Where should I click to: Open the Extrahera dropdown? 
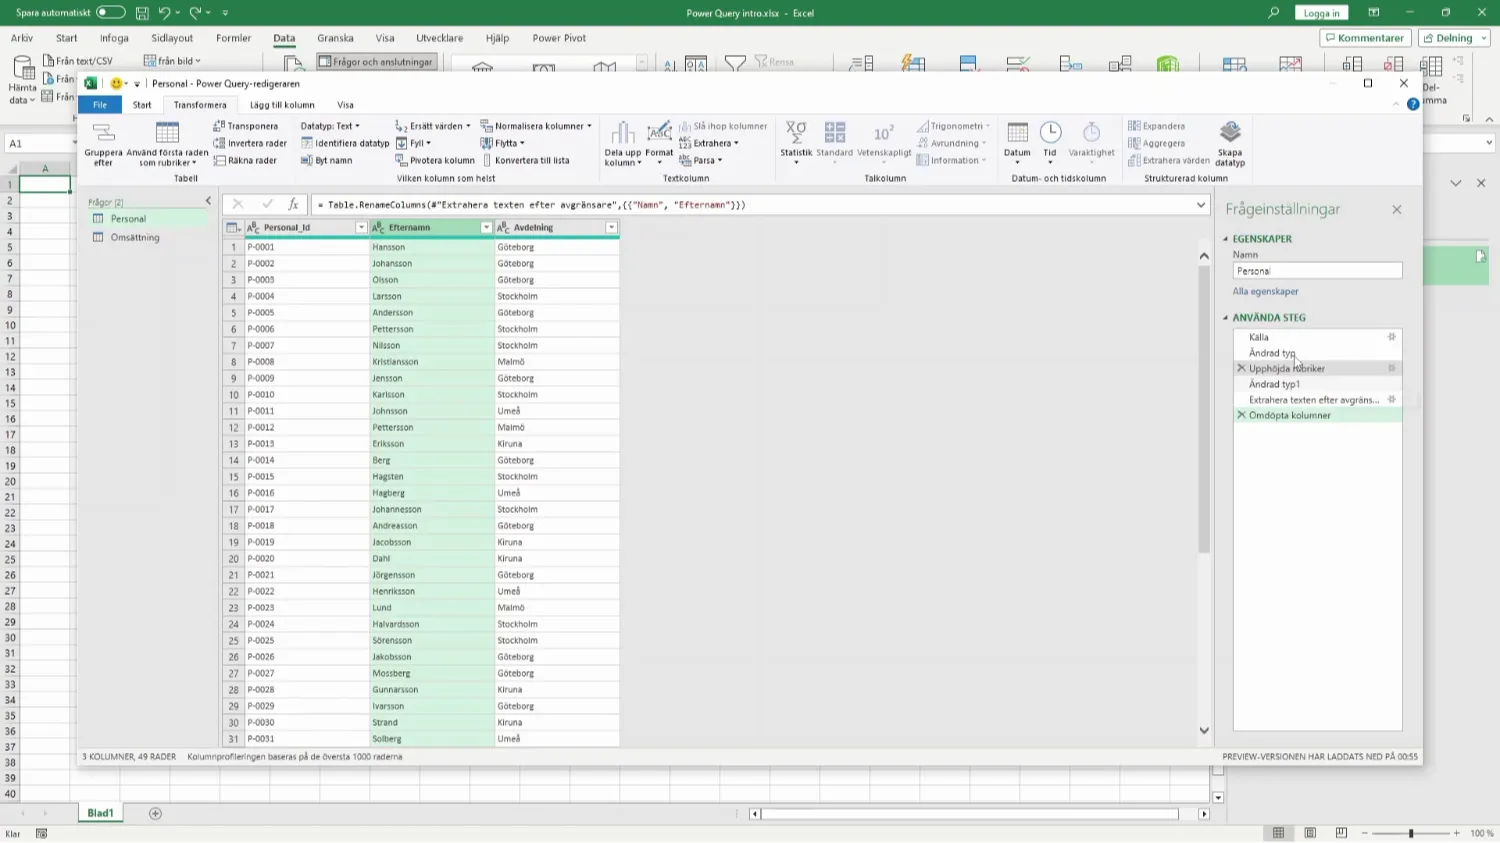coord(709,143)
